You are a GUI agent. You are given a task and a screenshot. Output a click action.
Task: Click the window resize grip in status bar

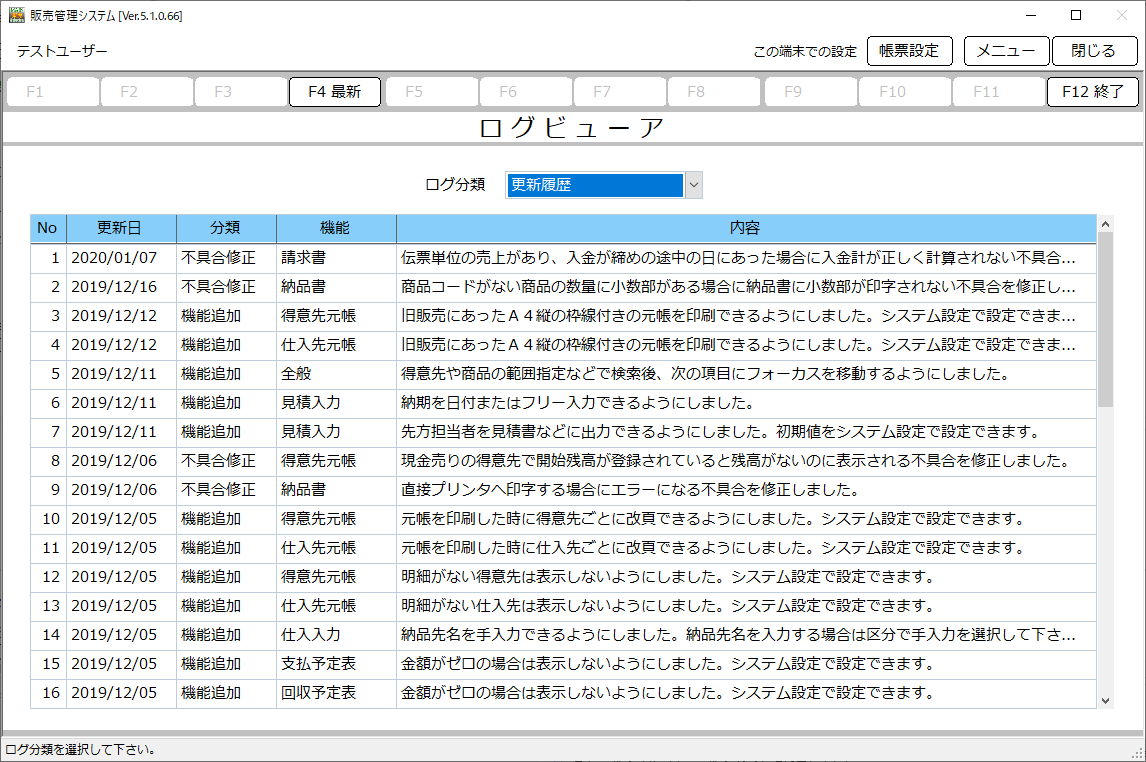click(x=1137, y=754)
